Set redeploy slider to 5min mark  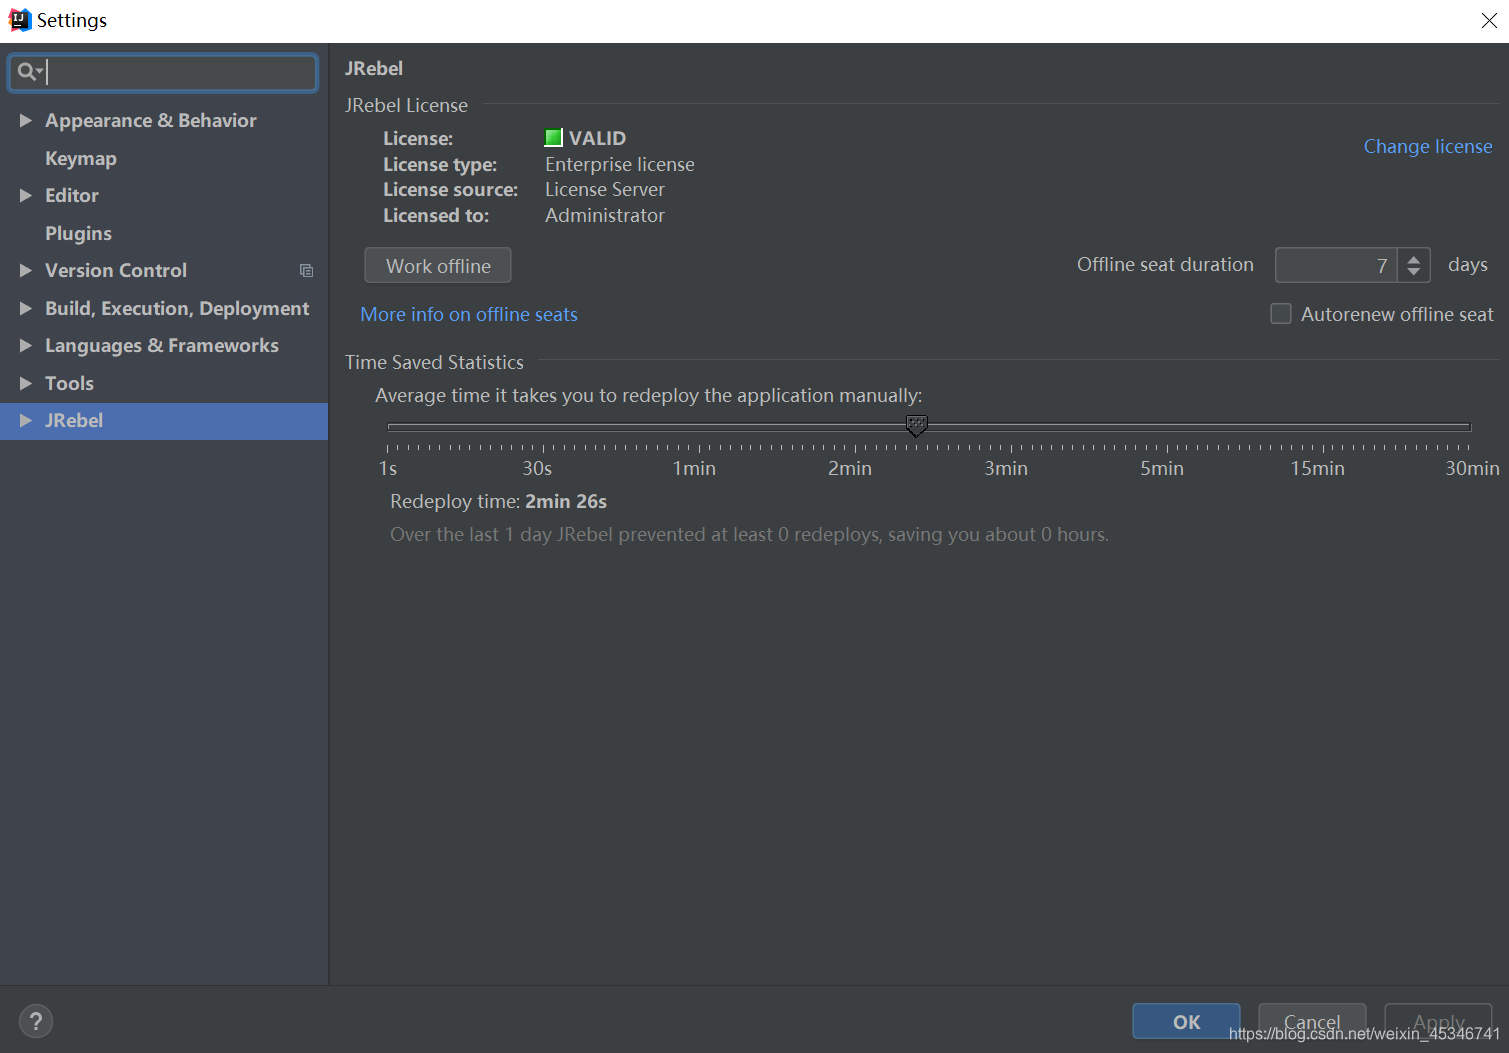(x=1167, y=427)
